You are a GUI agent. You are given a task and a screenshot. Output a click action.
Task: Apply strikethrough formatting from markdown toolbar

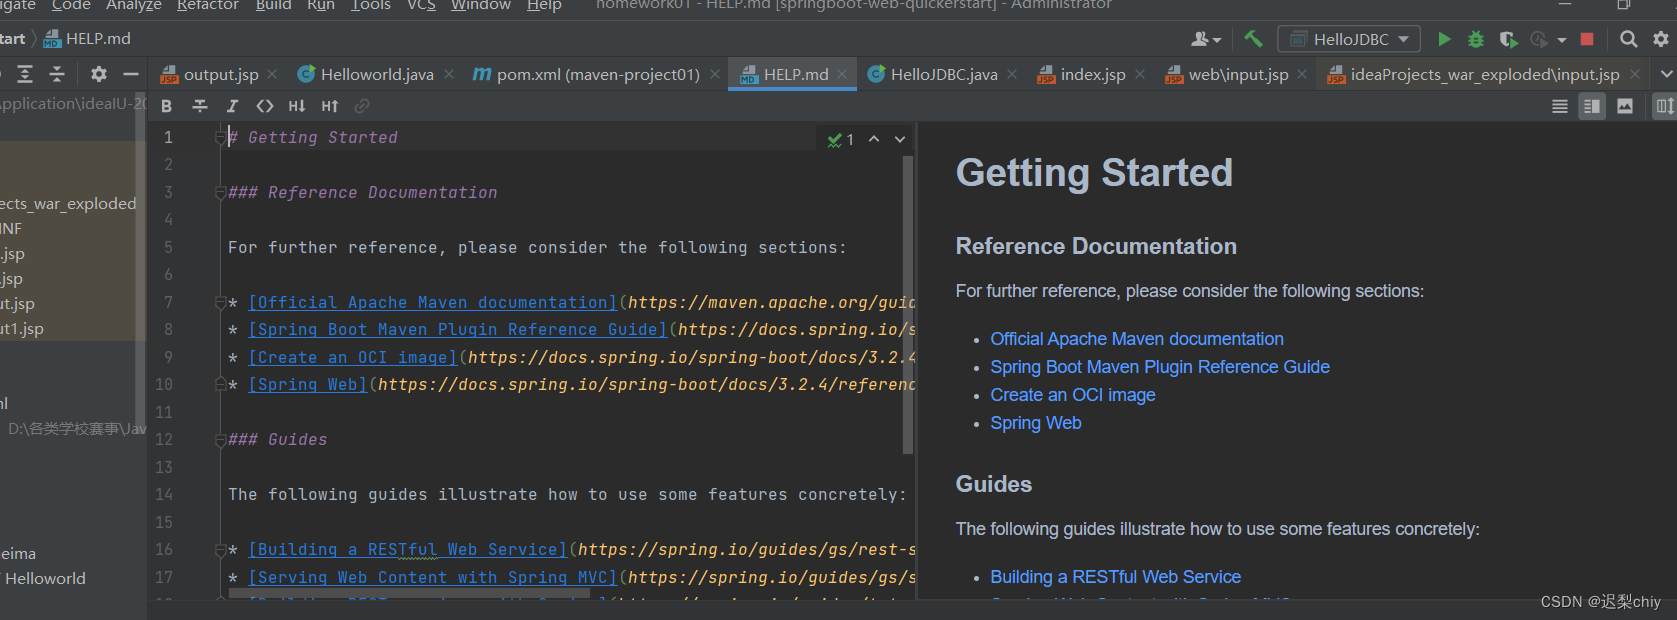200,106
